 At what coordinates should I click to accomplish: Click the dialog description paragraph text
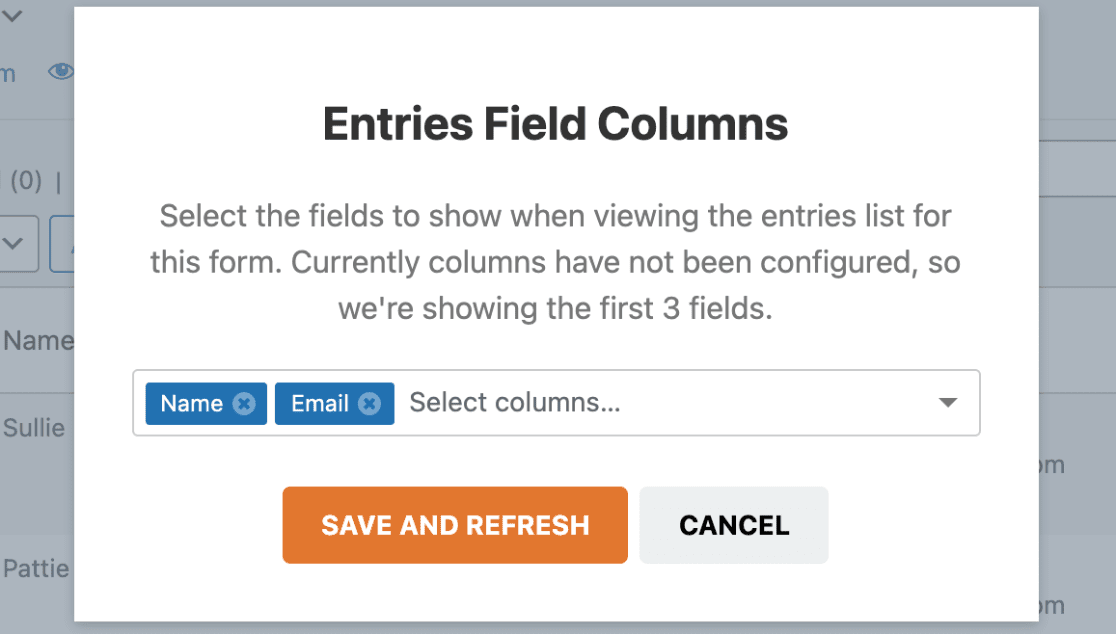click(x=555, y=263)
